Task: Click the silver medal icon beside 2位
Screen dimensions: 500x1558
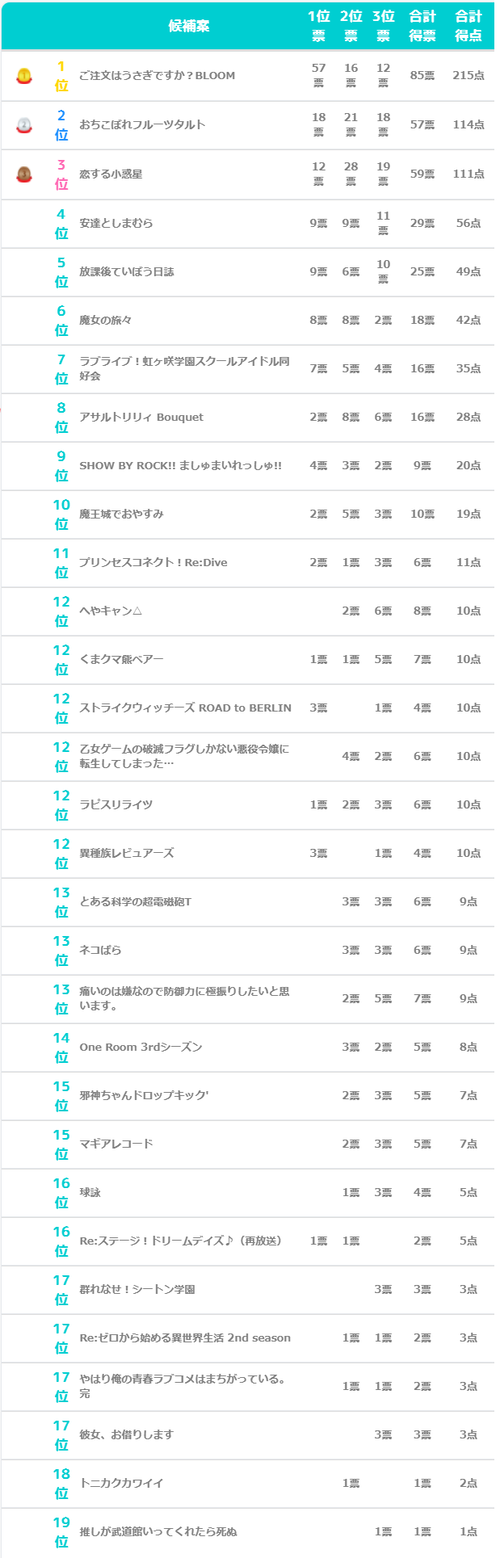Action: (x=25, y=125)
